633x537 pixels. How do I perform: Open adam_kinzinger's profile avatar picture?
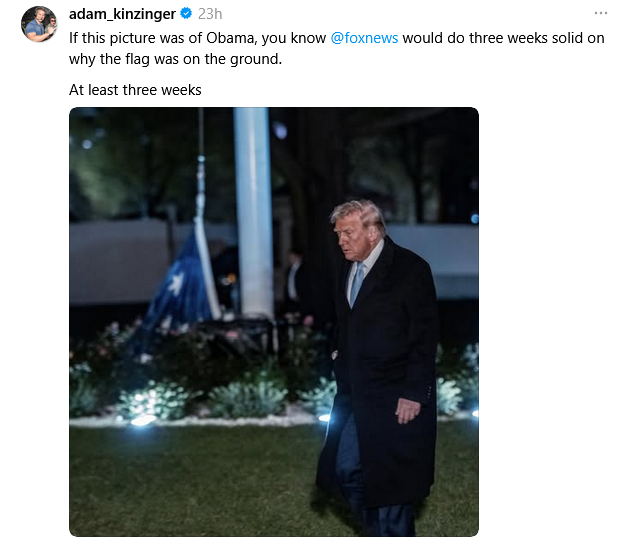39,24
